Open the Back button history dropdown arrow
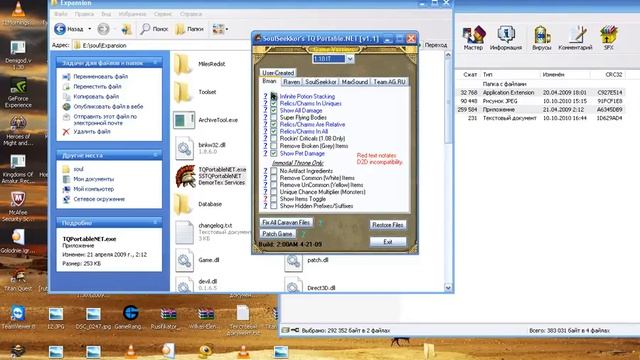Image resolution: width=640 pixels, height=360 pixels. point(90,29)
